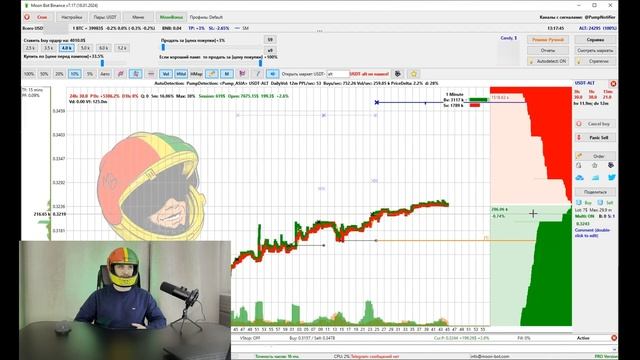The height and width of the screenshot is (360, 640).
Task: Click the lock icon below Order
Action: 579,165
